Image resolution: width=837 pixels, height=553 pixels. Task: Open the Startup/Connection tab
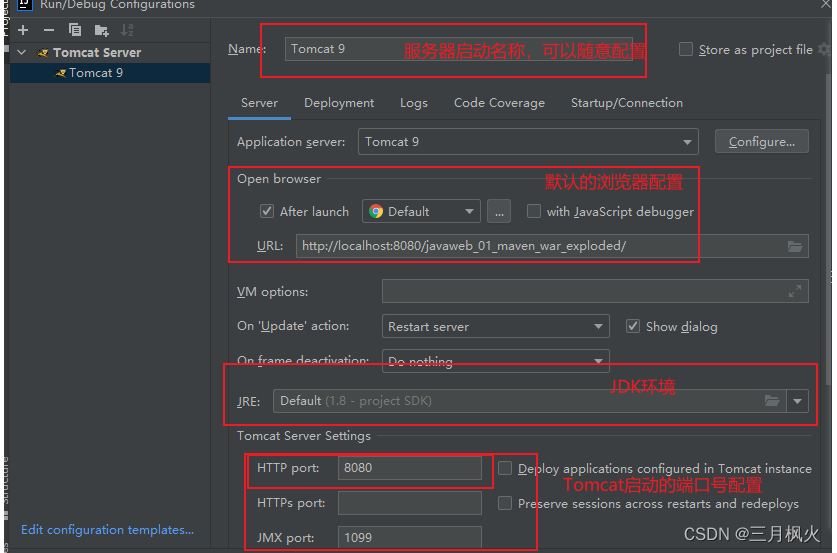click(x=626, y=103)
